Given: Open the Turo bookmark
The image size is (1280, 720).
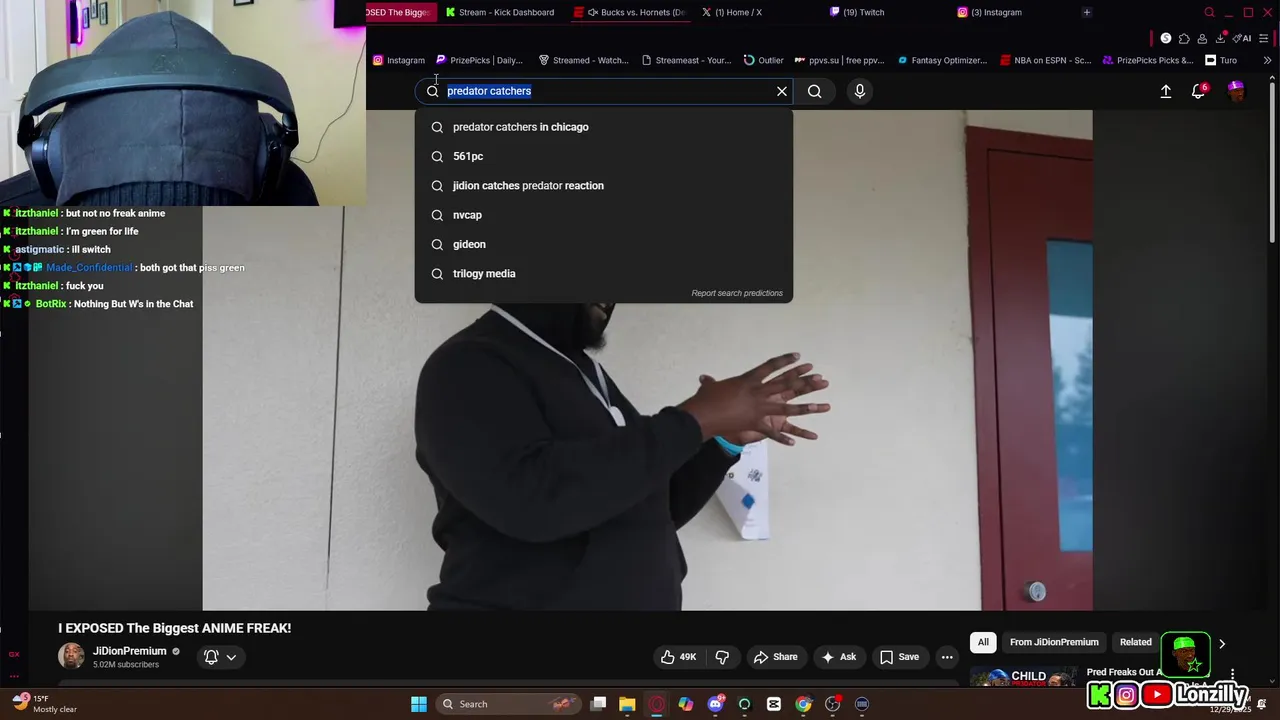Looking at the screenshot, I should click(x=1221, y=60).
